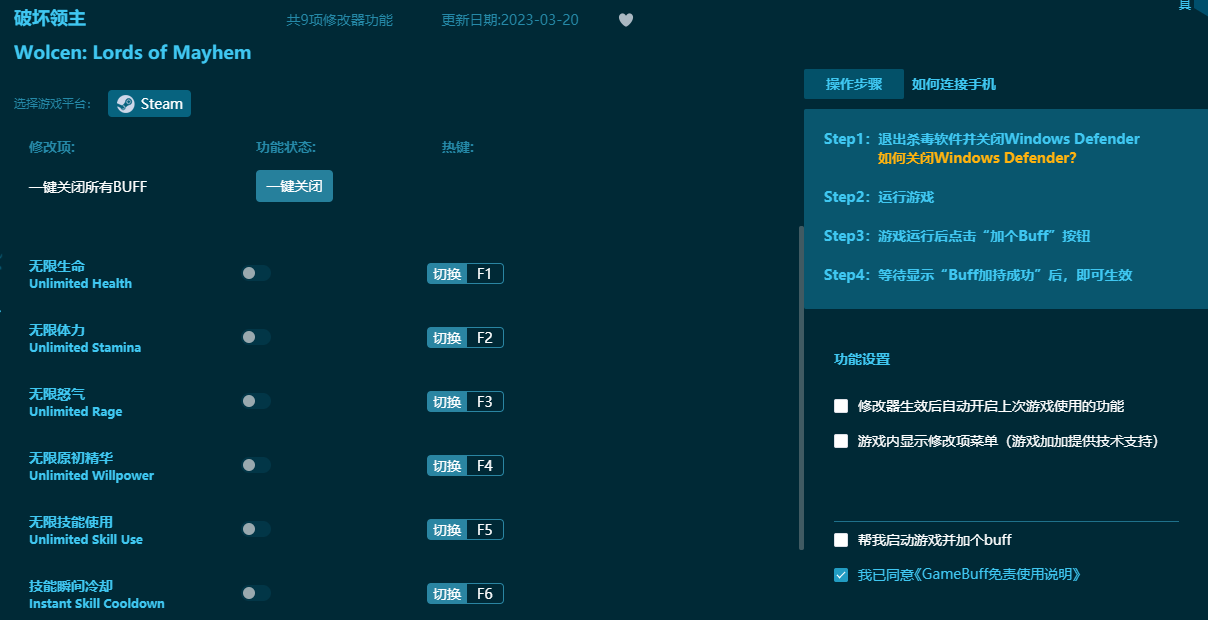Click the 一键关闭 button
Viewport: 1208px width, 620px height.
[294, 186]
